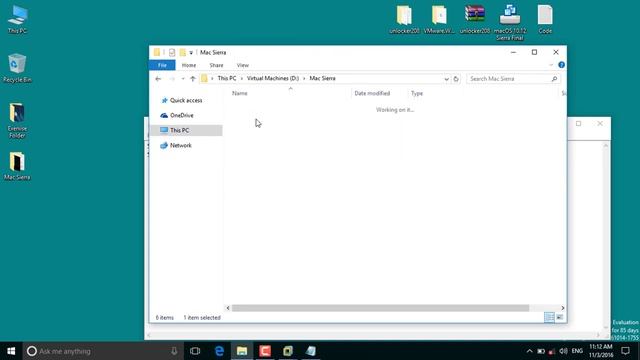Image resolution: width=640 pixels, height=360 pixels.
Task: Click File Explorer taskbar icon
Action: [242, 351]
